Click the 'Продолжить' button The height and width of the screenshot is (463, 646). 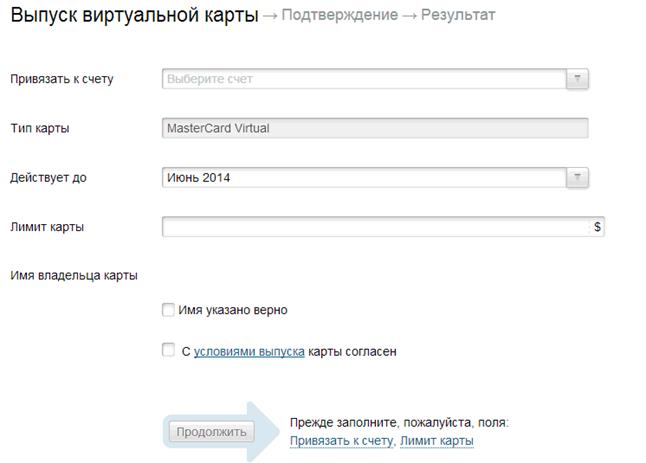point(211,432)
